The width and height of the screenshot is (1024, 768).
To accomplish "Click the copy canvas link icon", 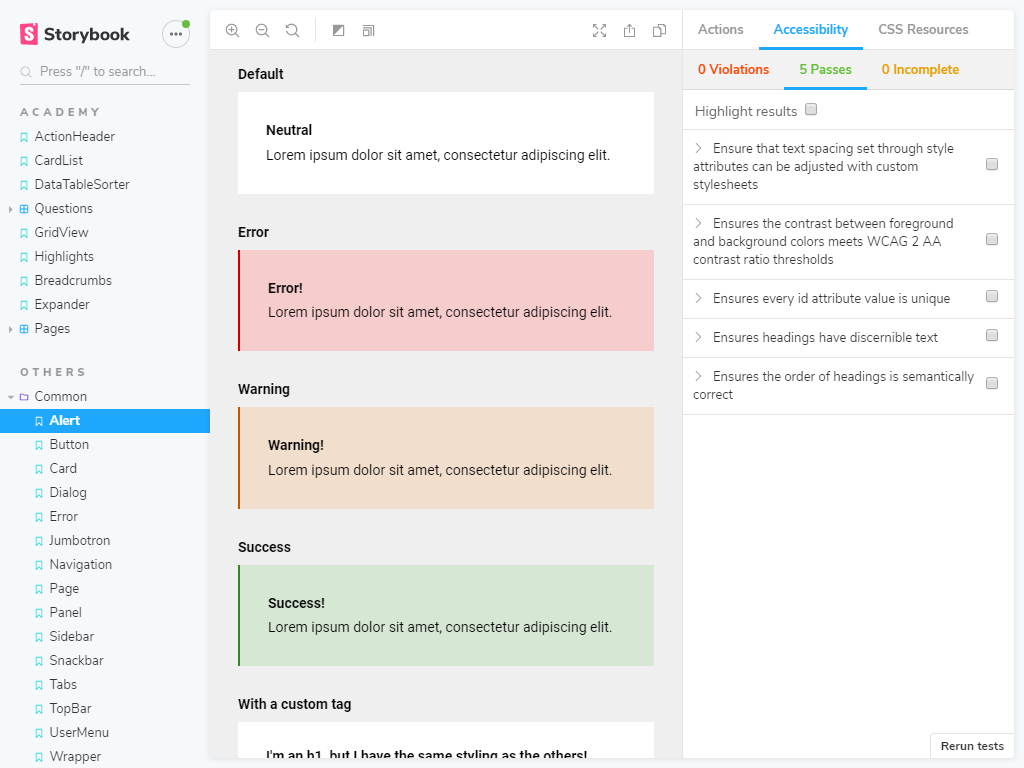I will (659, 31).
